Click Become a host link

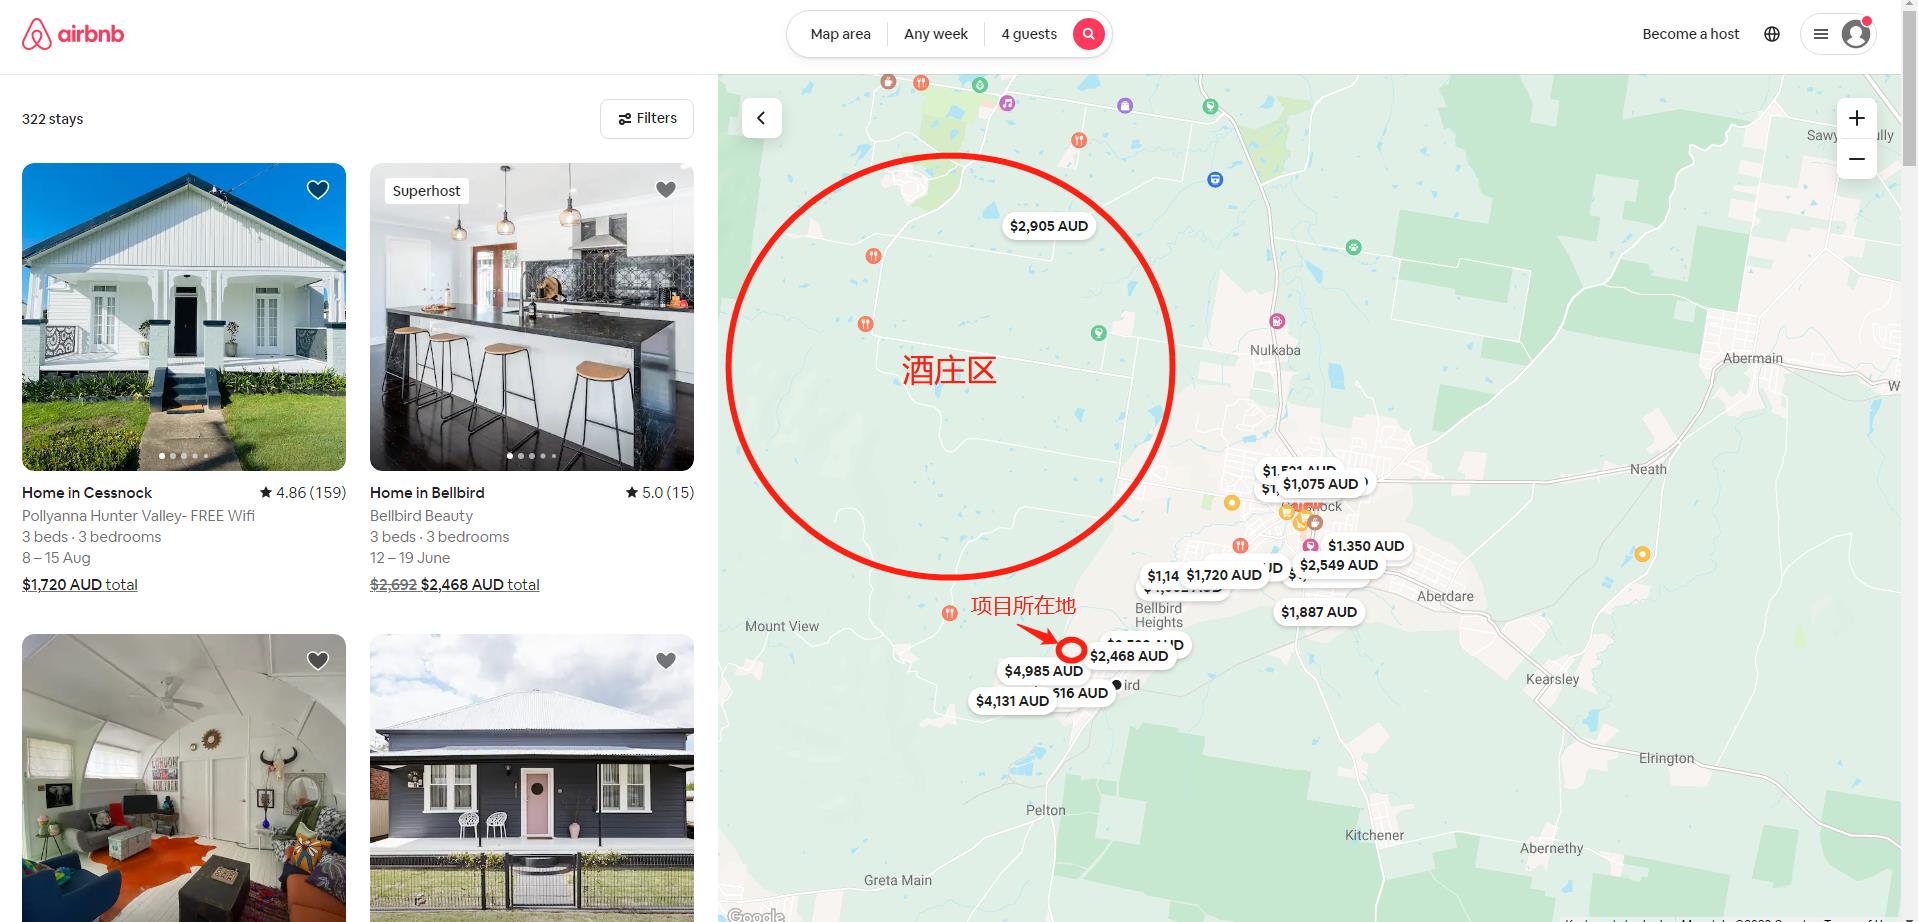pos(1691,34)
